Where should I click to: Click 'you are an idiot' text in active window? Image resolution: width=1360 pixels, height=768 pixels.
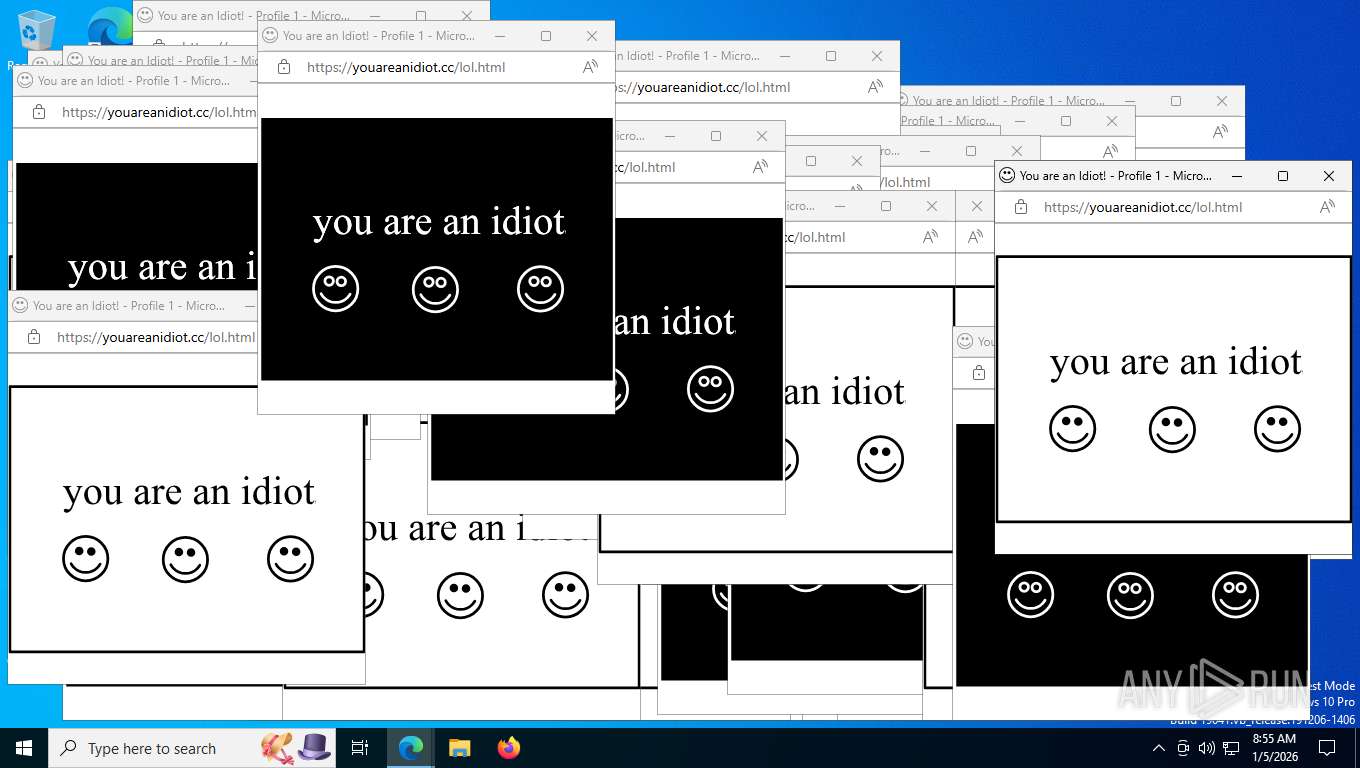pyautogui.click(x=1176, y=362)
